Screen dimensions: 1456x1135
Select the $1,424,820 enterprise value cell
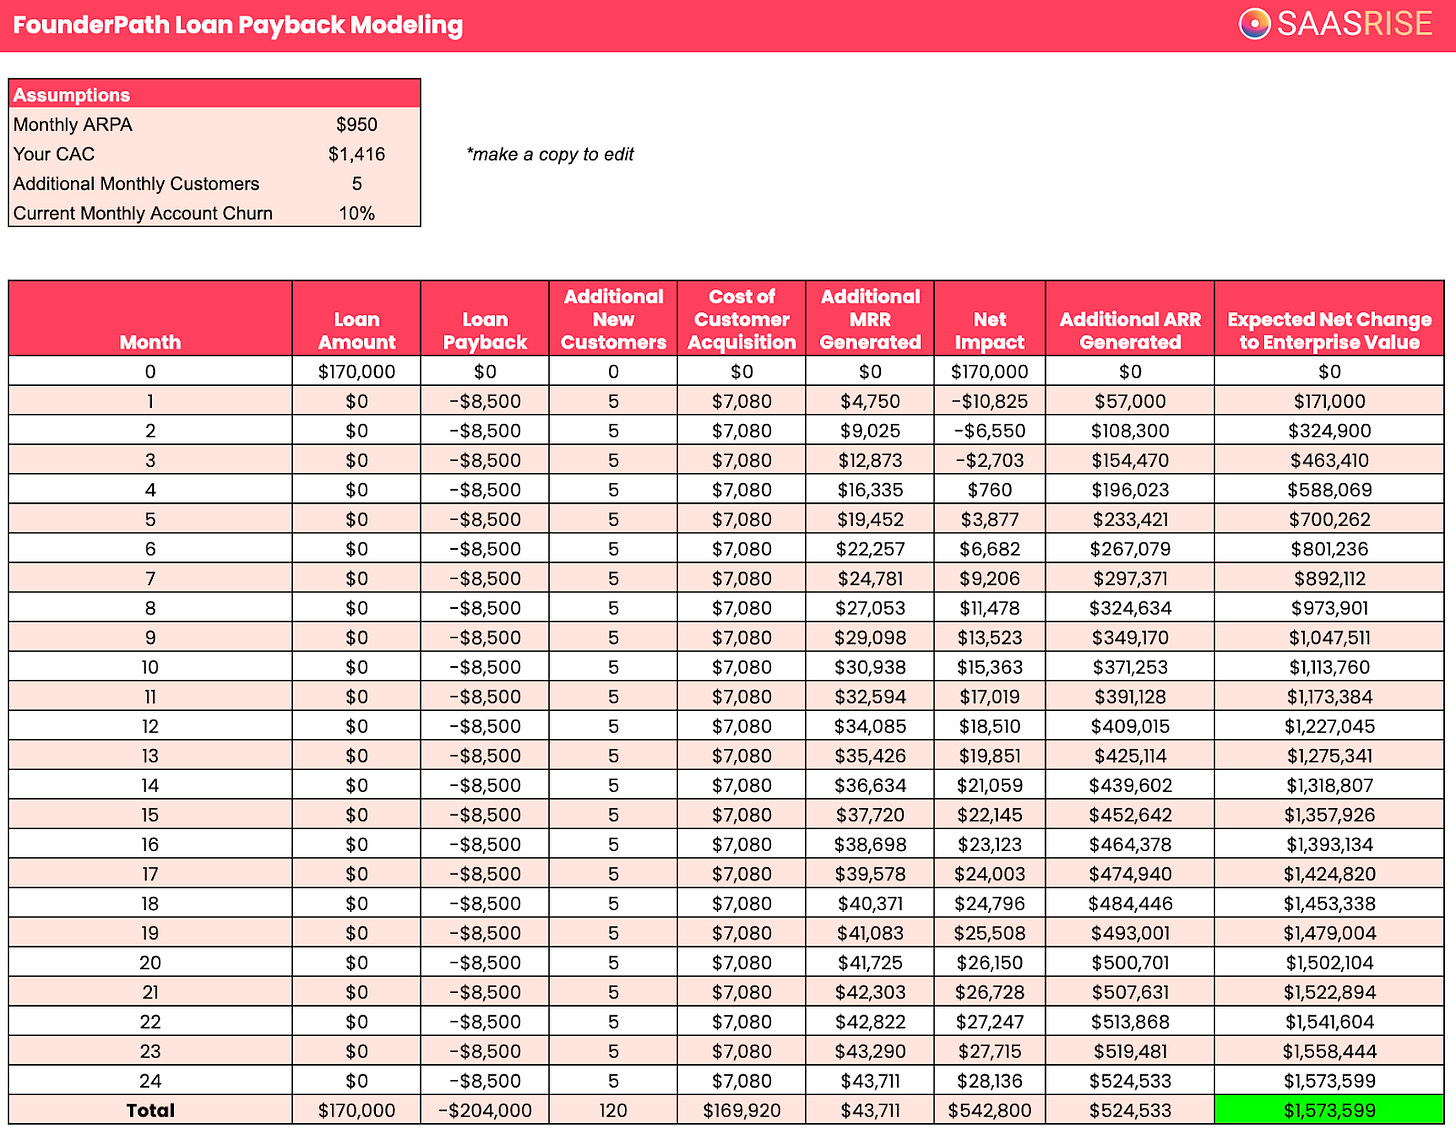(1330, 873)
